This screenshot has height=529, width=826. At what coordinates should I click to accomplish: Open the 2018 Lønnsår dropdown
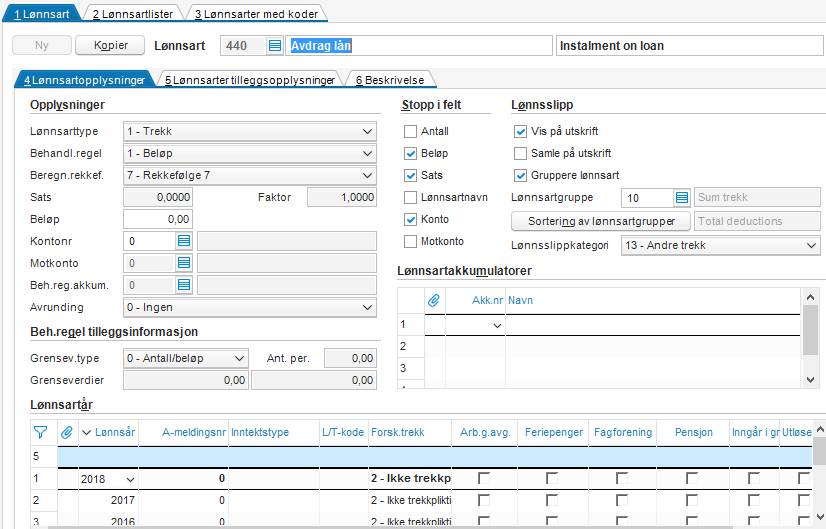130,479
